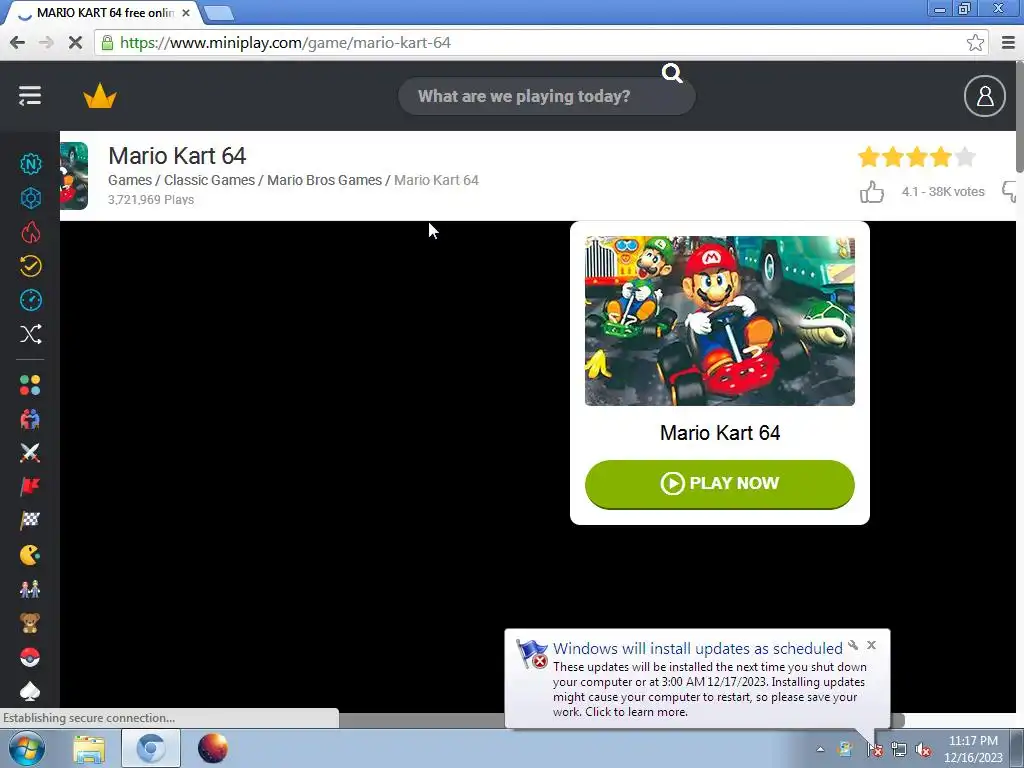Open the Pokeball category icon
The image size is (1024, 768).
(30, 657)
